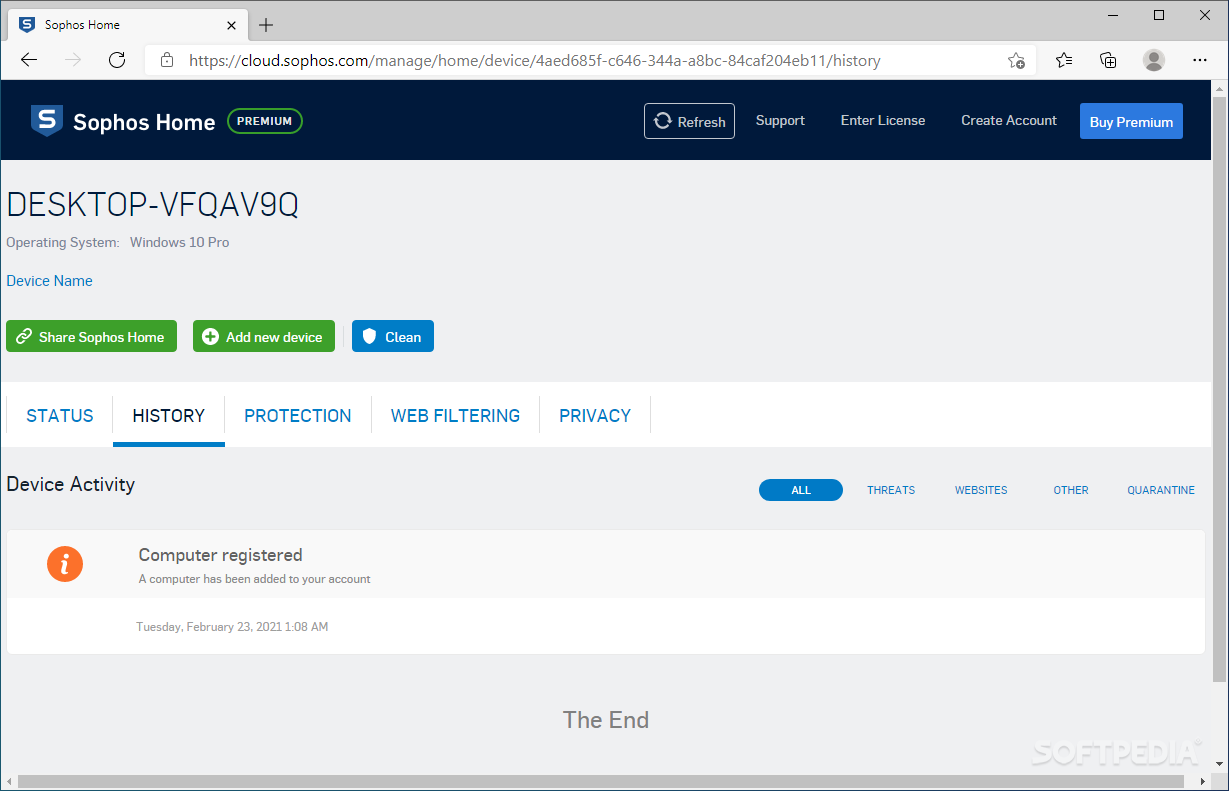The image size is (1229, 791).
Task: Filter activity by OTHER
Action: (x=1071, y=490)
